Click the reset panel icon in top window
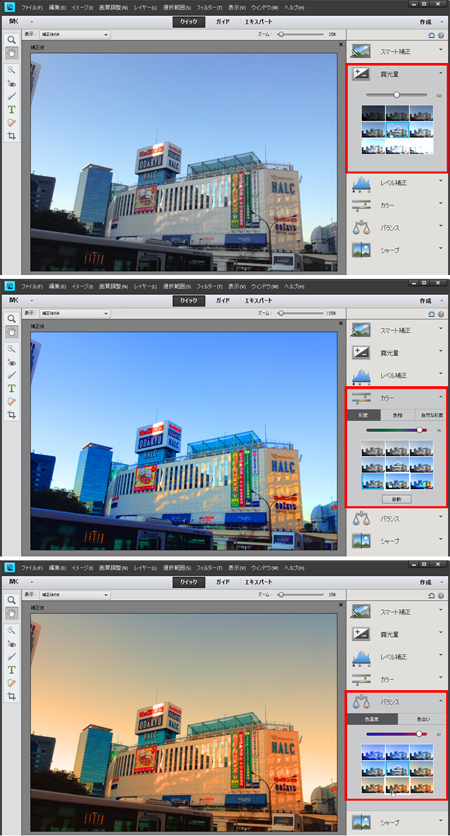 click(432, 35)
